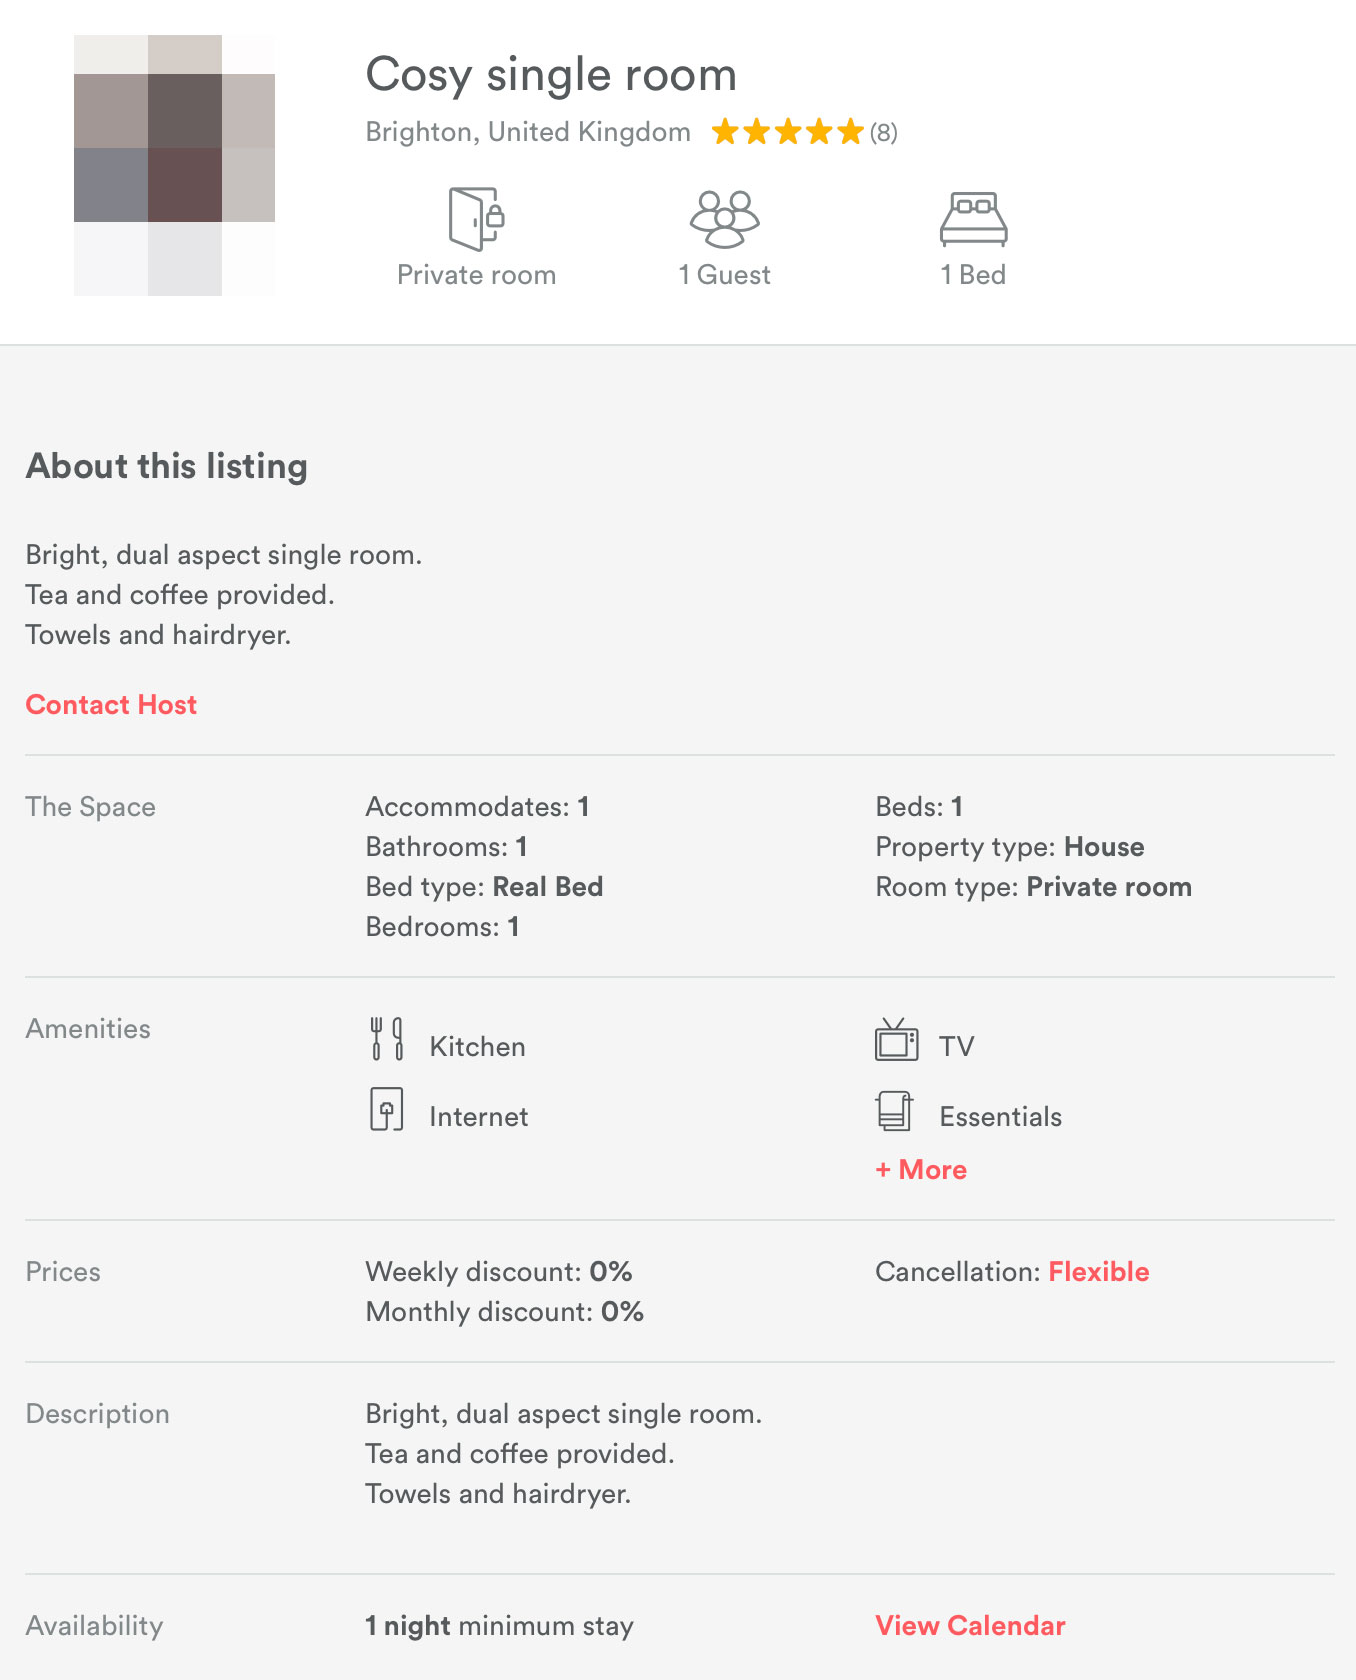Click the About this listing heading
Screen dimensions: 1356x1680
point(167,466)
